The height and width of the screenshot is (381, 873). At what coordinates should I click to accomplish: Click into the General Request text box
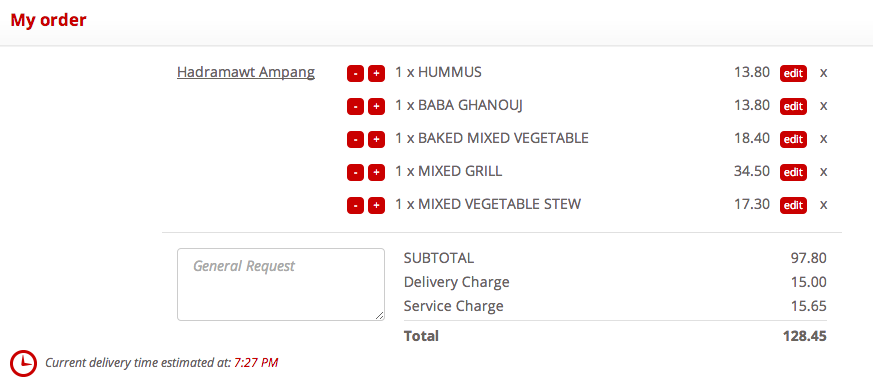coord(281,285)
